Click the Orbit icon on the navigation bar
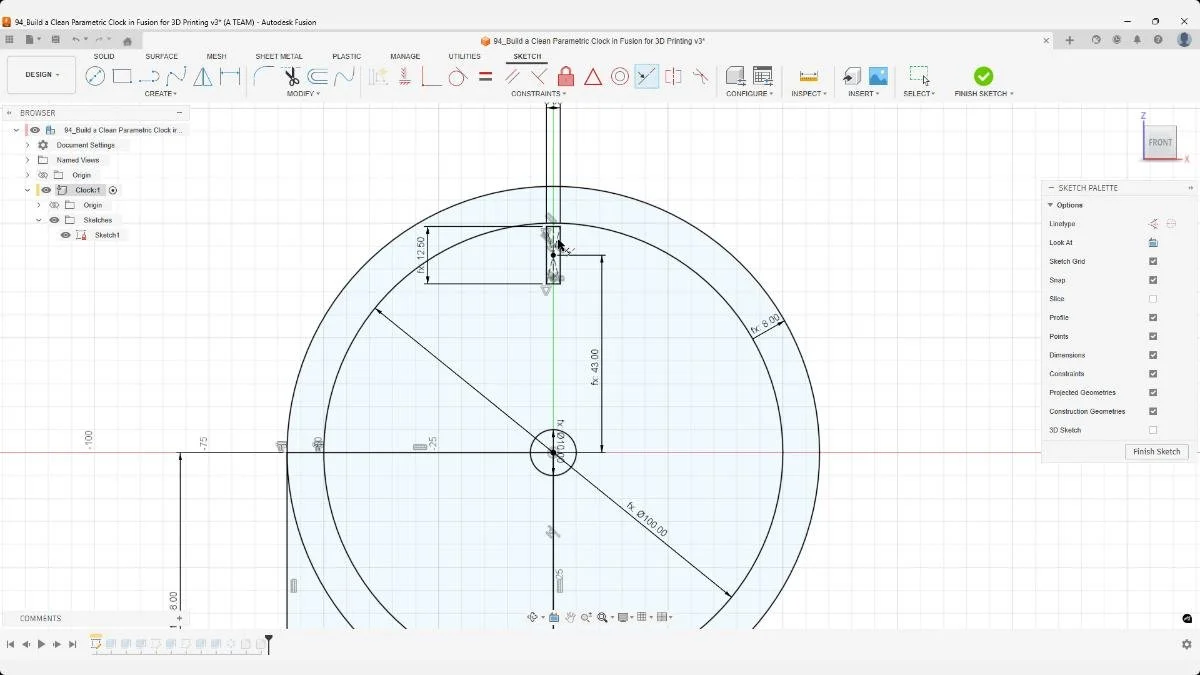Image resolution: width=1200 pixels, height=675 pixels. tap(533, 617)
